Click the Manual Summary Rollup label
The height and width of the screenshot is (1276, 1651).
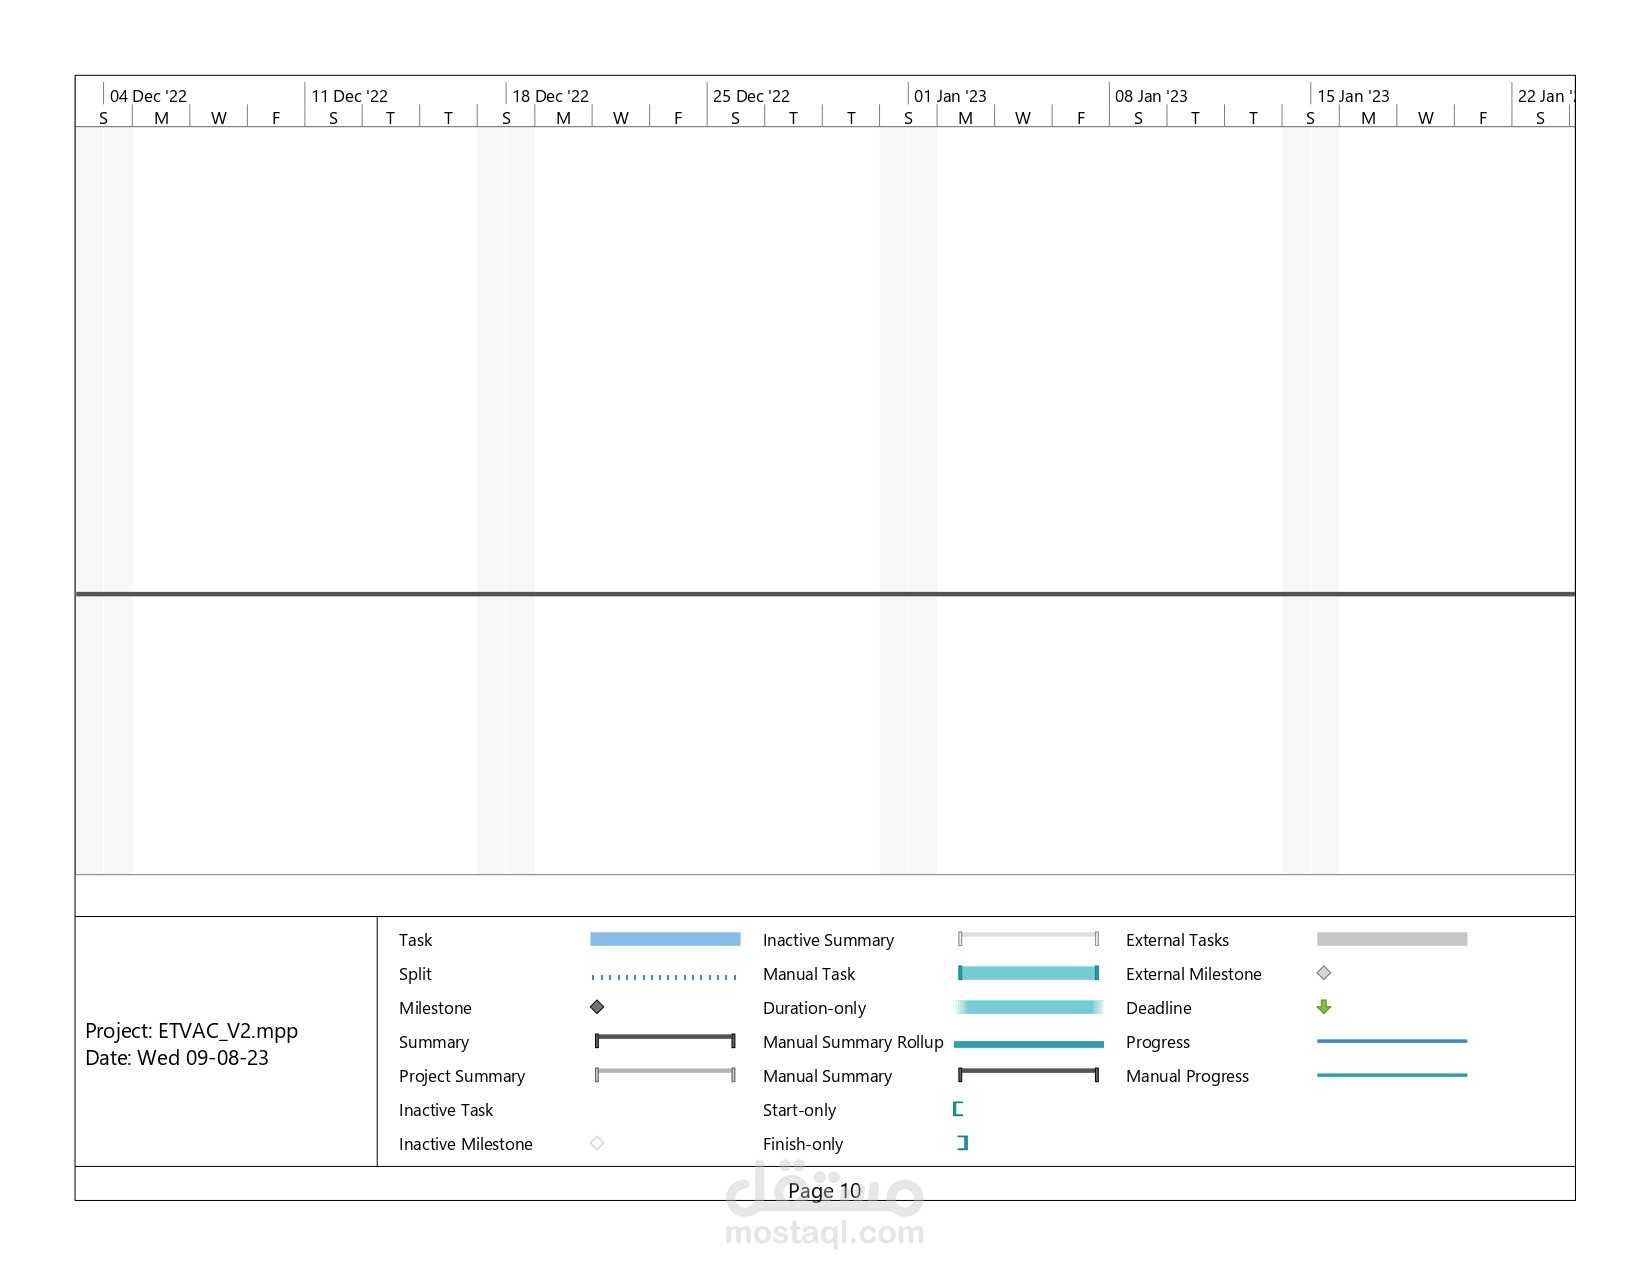[853, 1042]
